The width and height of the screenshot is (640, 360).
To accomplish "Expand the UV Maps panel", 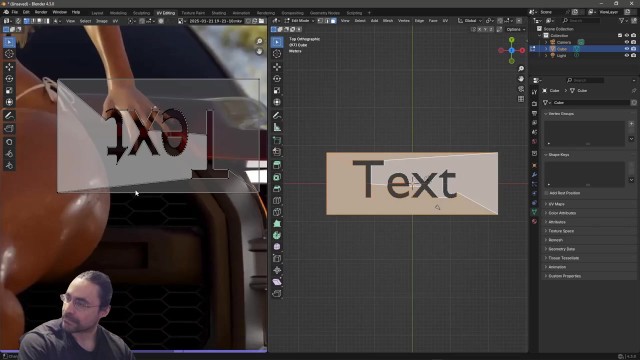I will 556,204.
